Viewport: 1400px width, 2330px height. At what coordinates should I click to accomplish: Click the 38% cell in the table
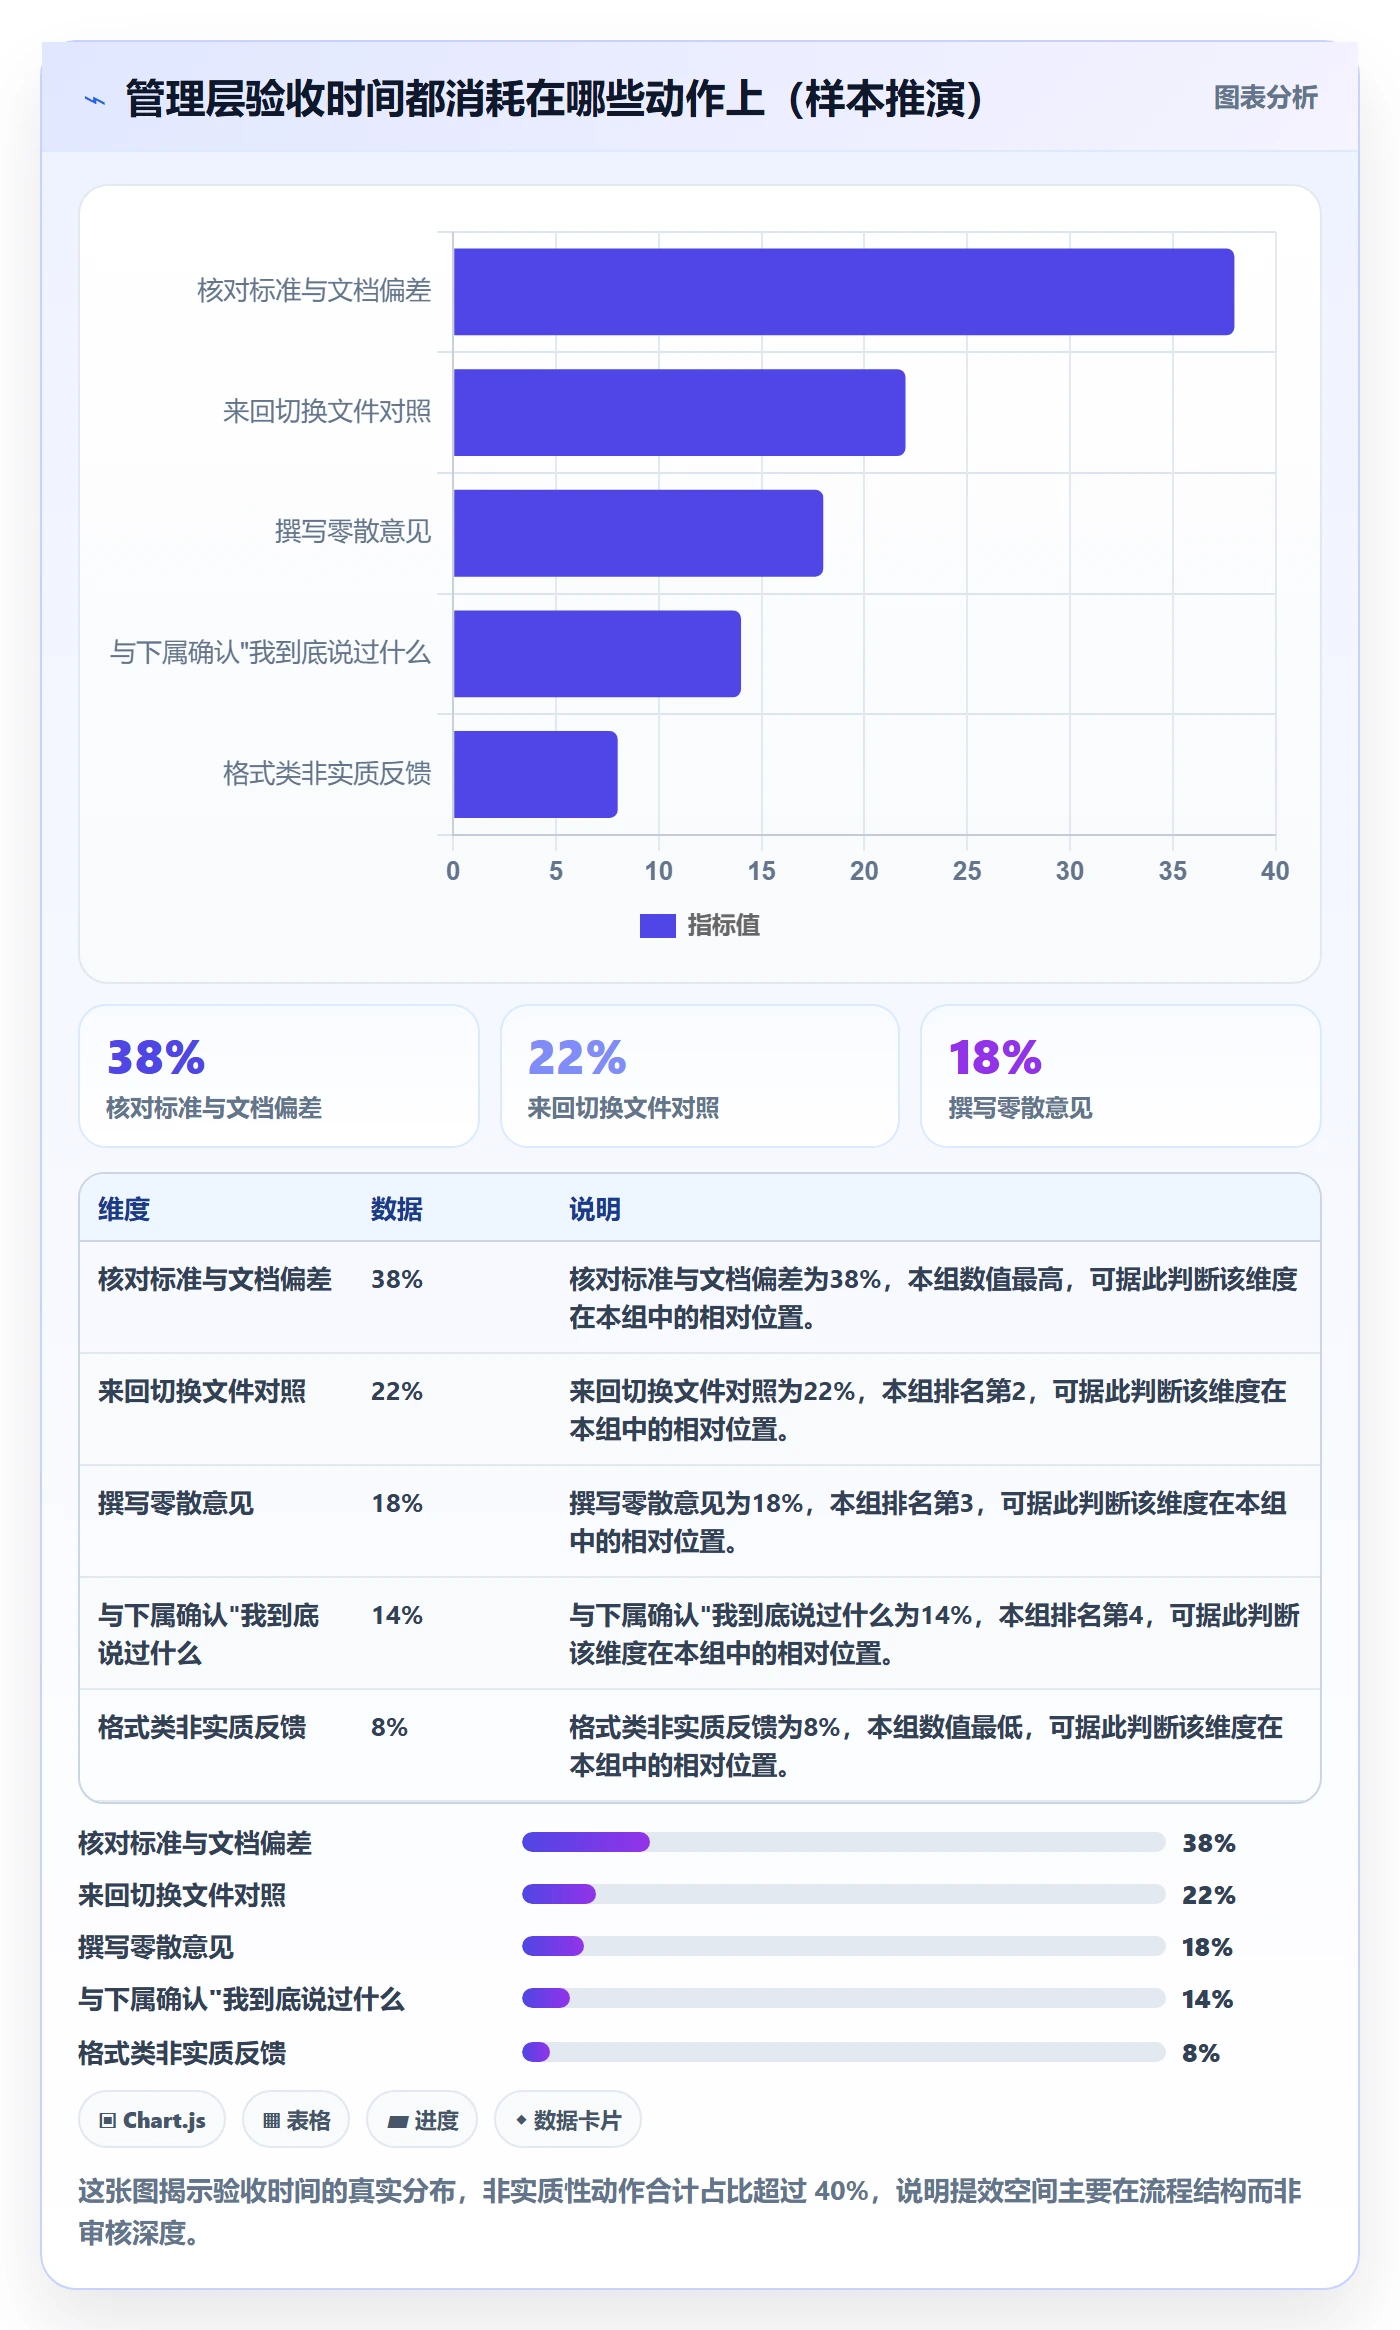coord(397,1279)
